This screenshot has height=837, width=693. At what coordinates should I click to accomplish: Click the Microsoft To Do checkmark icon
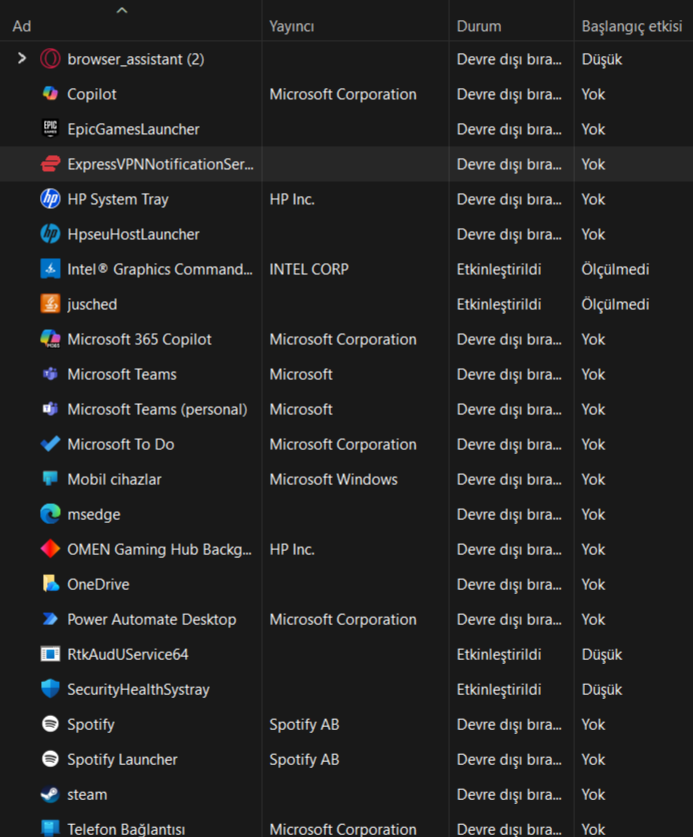pos(50,444)
